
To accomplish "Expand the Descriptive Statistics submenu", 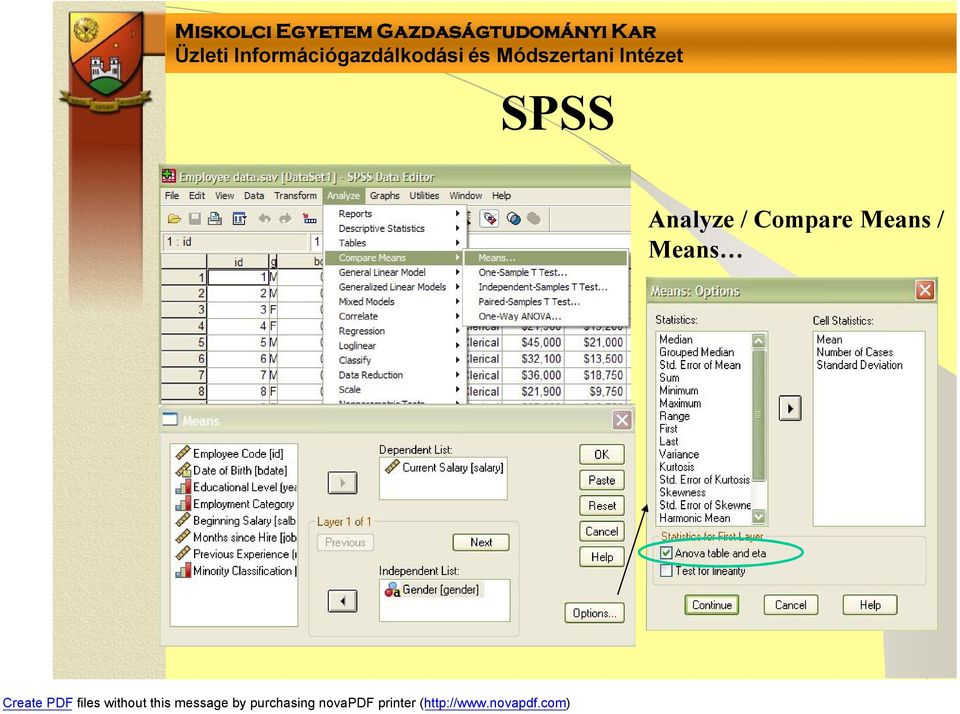I will (395, 228).
